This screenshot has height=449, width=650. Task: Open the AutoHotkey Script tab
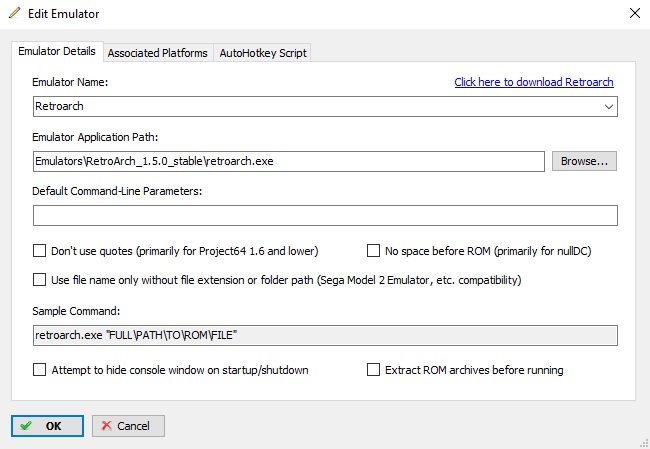tap(263, 53)
